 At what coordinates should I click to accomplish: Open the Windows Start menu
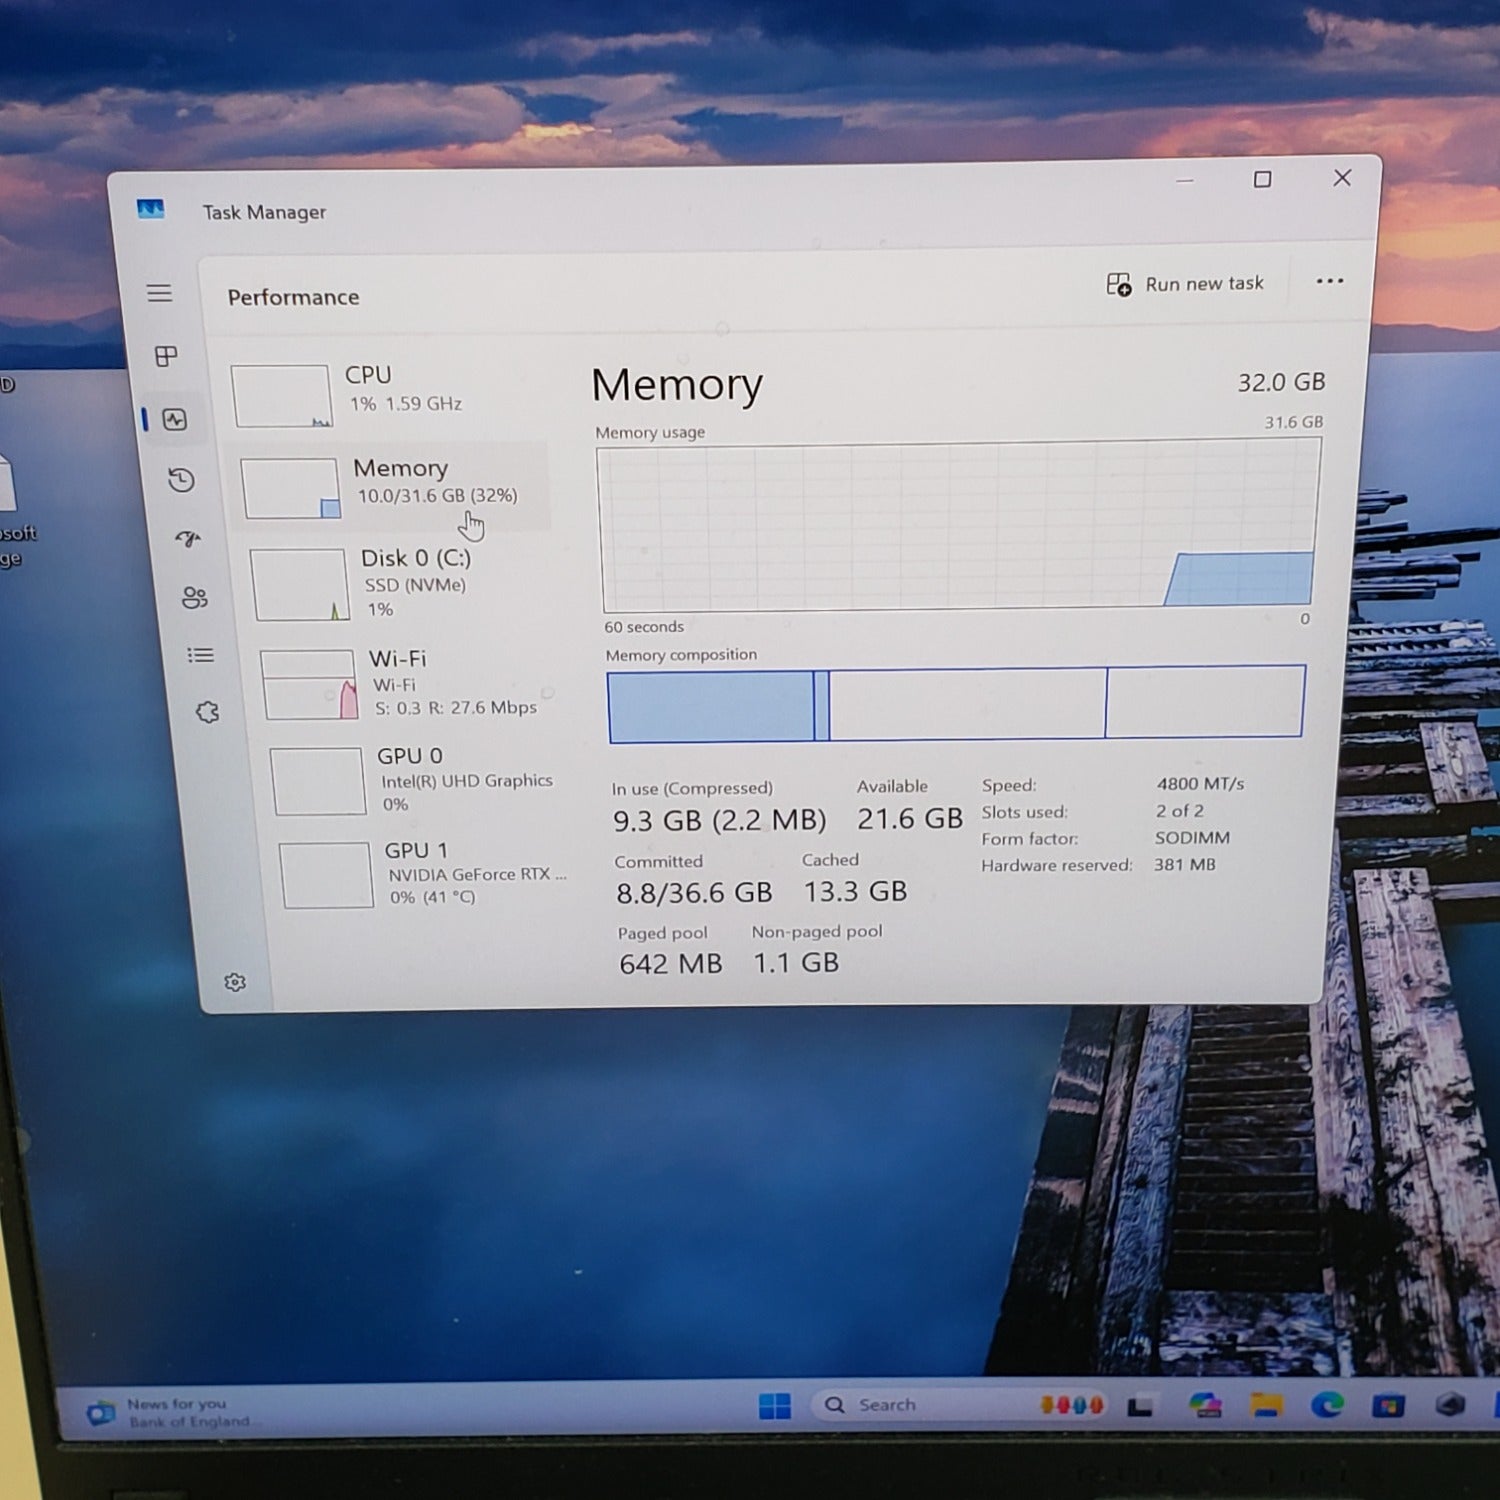tap(774, 1406)
